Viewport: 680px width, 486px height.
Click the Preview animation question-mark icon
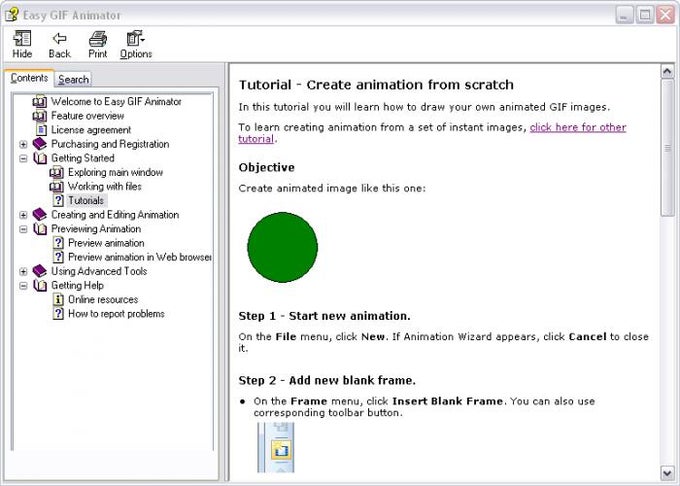click(59, 243)
